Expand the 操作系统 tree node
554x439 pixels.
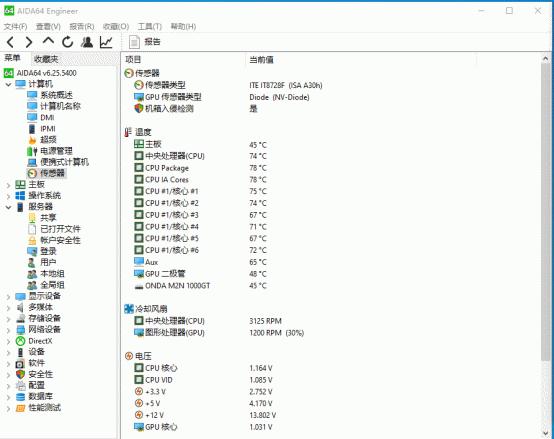(x=8, y=196)
